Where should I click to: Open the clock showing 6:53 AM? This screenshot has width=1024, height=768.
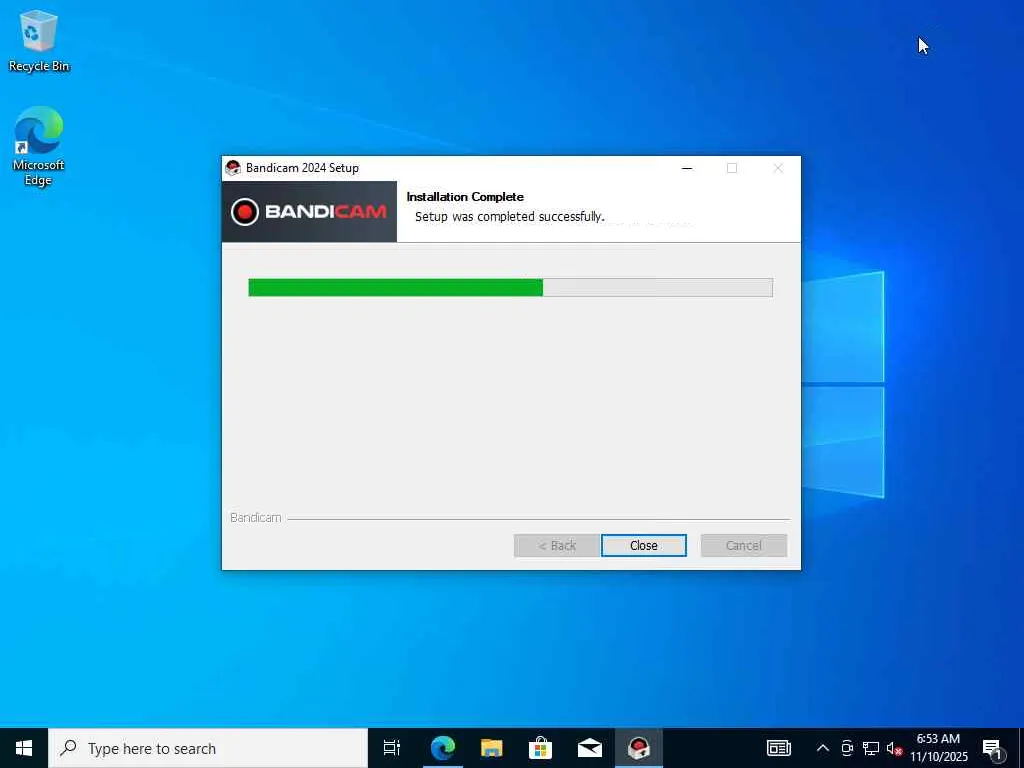coord(938,748)
